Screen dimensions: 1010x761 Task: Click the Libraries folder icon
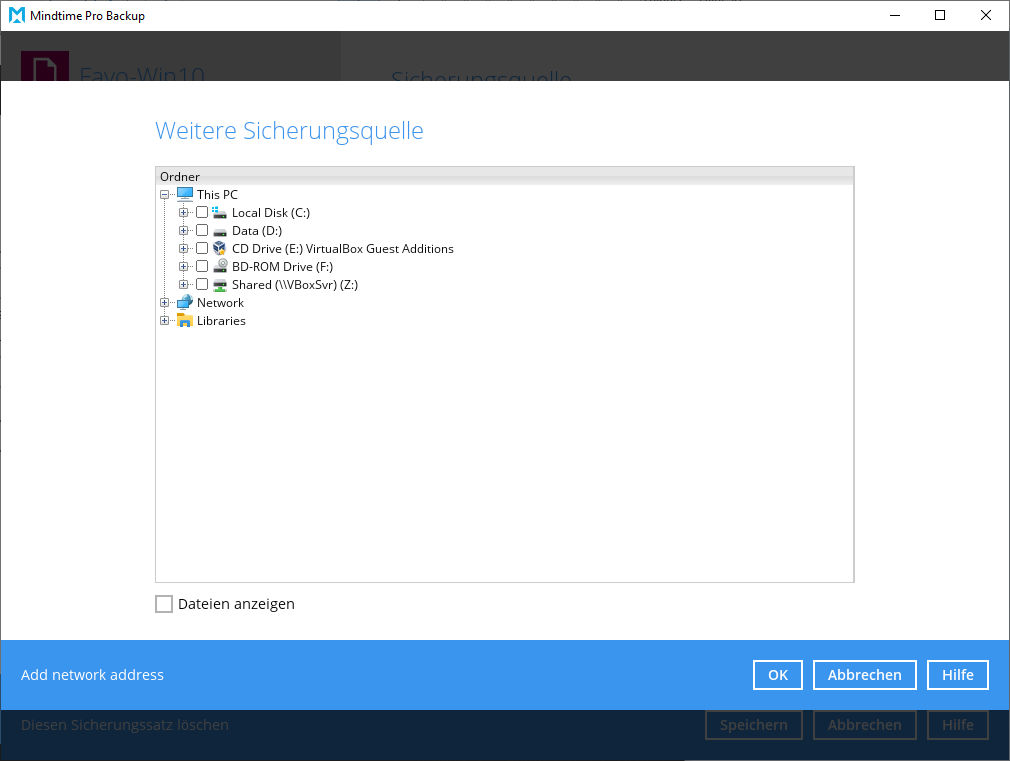click(x=185, y=321)
